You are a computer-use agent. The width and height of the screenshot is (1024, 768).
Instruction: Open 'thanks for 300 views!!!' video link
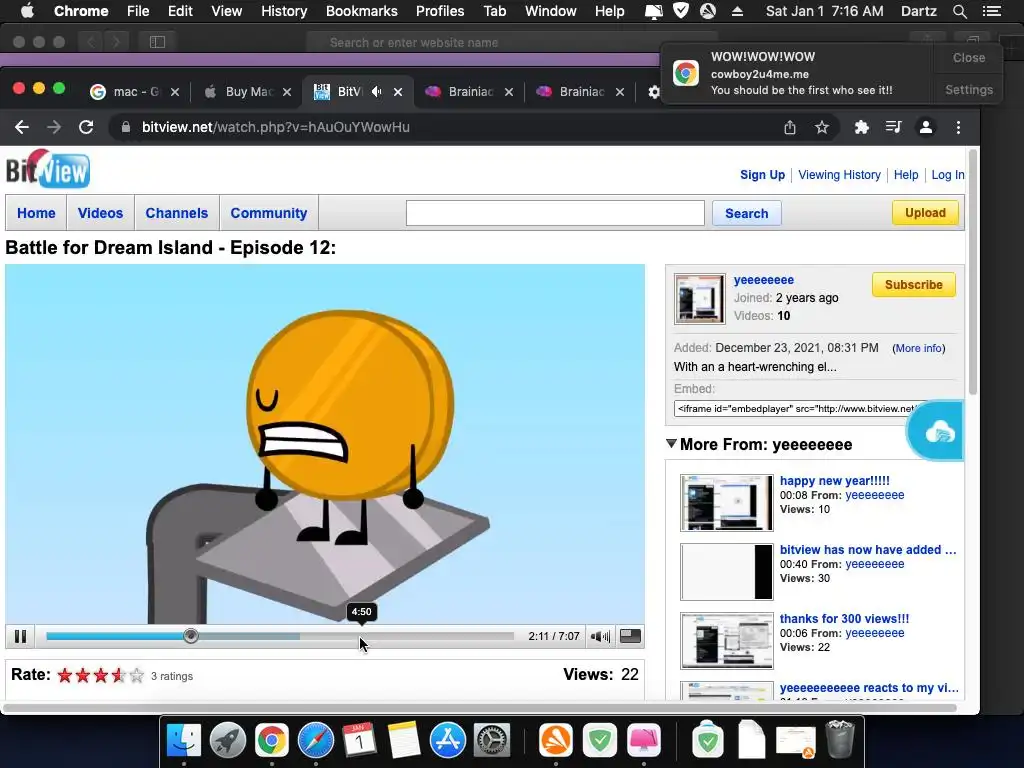[844, 618]
